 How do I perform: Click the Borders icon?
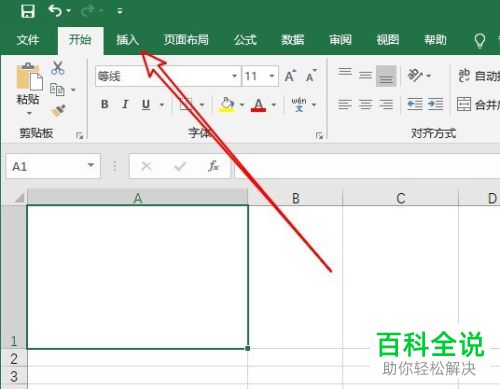click(x=186, y=104)
